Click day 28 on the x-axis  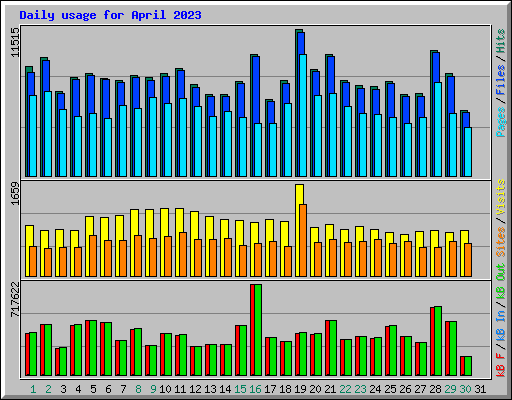pyautogui.click(x=435, y=389)
